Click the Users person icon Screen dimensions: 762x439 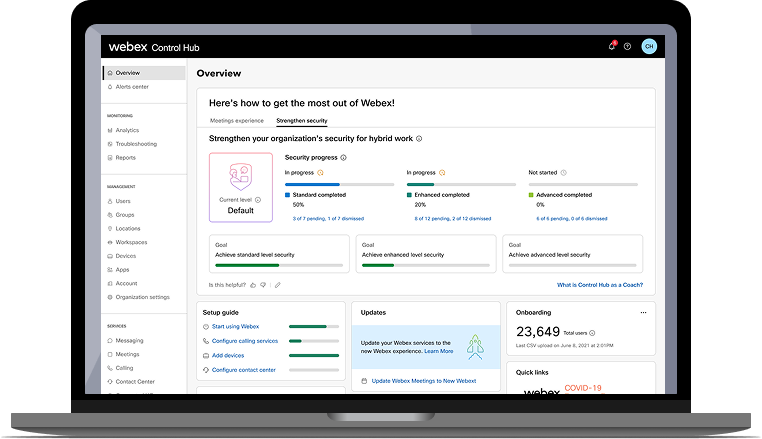tap(110, 201)
